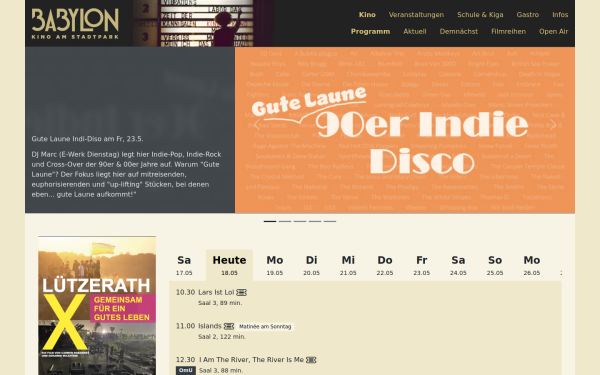Click the text 'Gute Laune Indi-Diso am Fr, 23.5.'
The width and height of the screenshot is (600, 375).
[88, 139]
